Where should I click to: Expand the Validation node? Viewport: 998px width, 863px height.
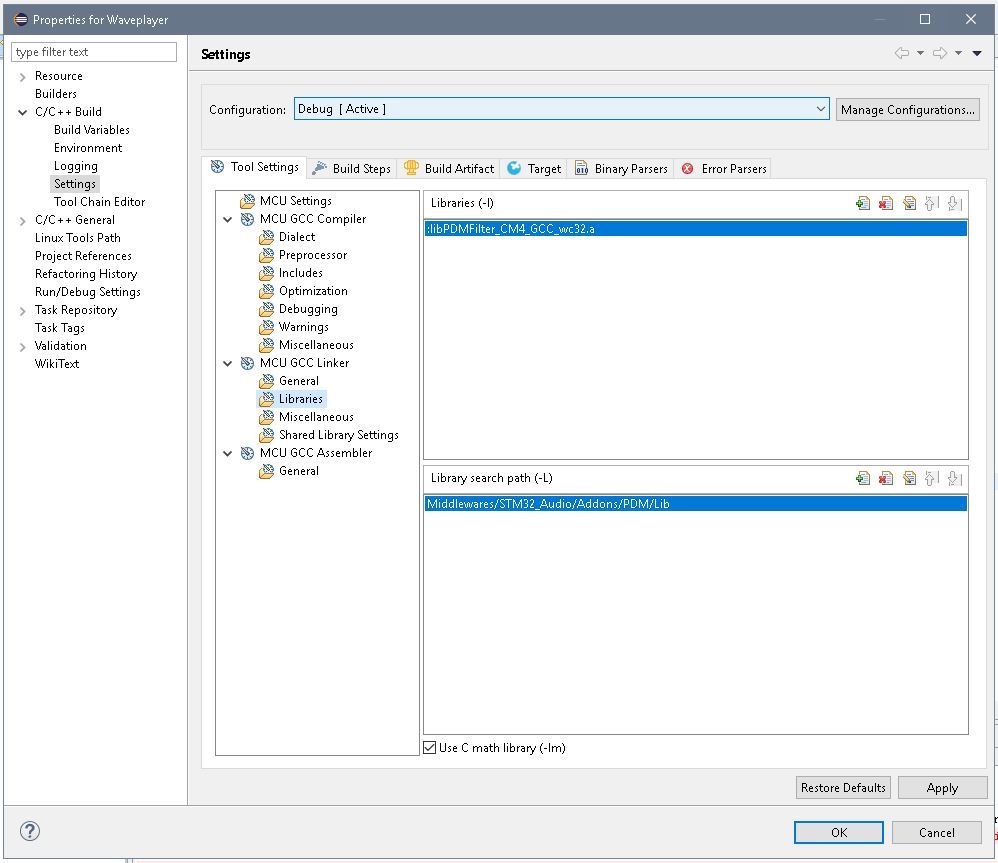(22, 347)
